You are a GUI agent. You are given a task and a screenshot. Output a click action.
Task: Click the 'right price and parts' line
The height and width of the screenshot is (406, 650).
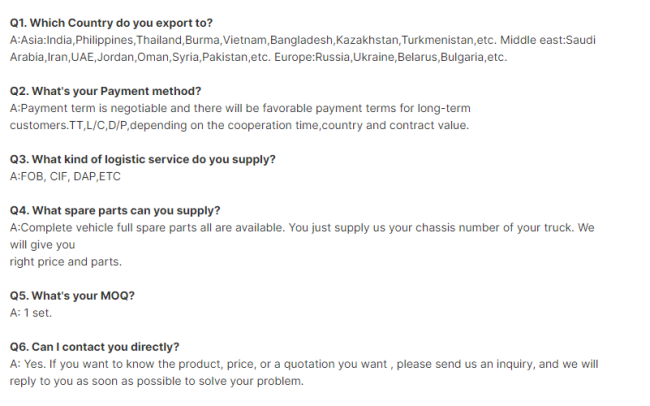[x=65, y=262]
